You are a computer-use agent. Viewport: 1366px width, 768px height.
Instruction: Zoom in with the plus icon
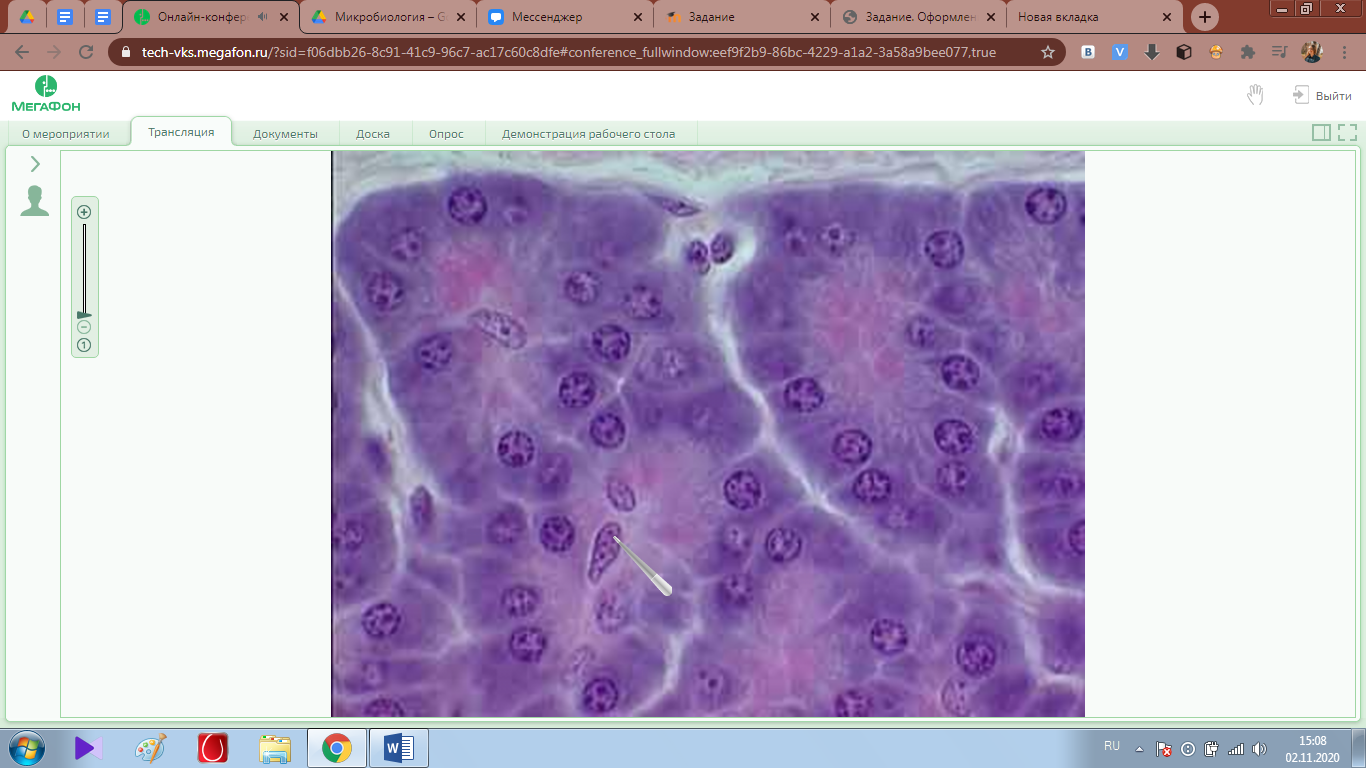click(84, 211)
